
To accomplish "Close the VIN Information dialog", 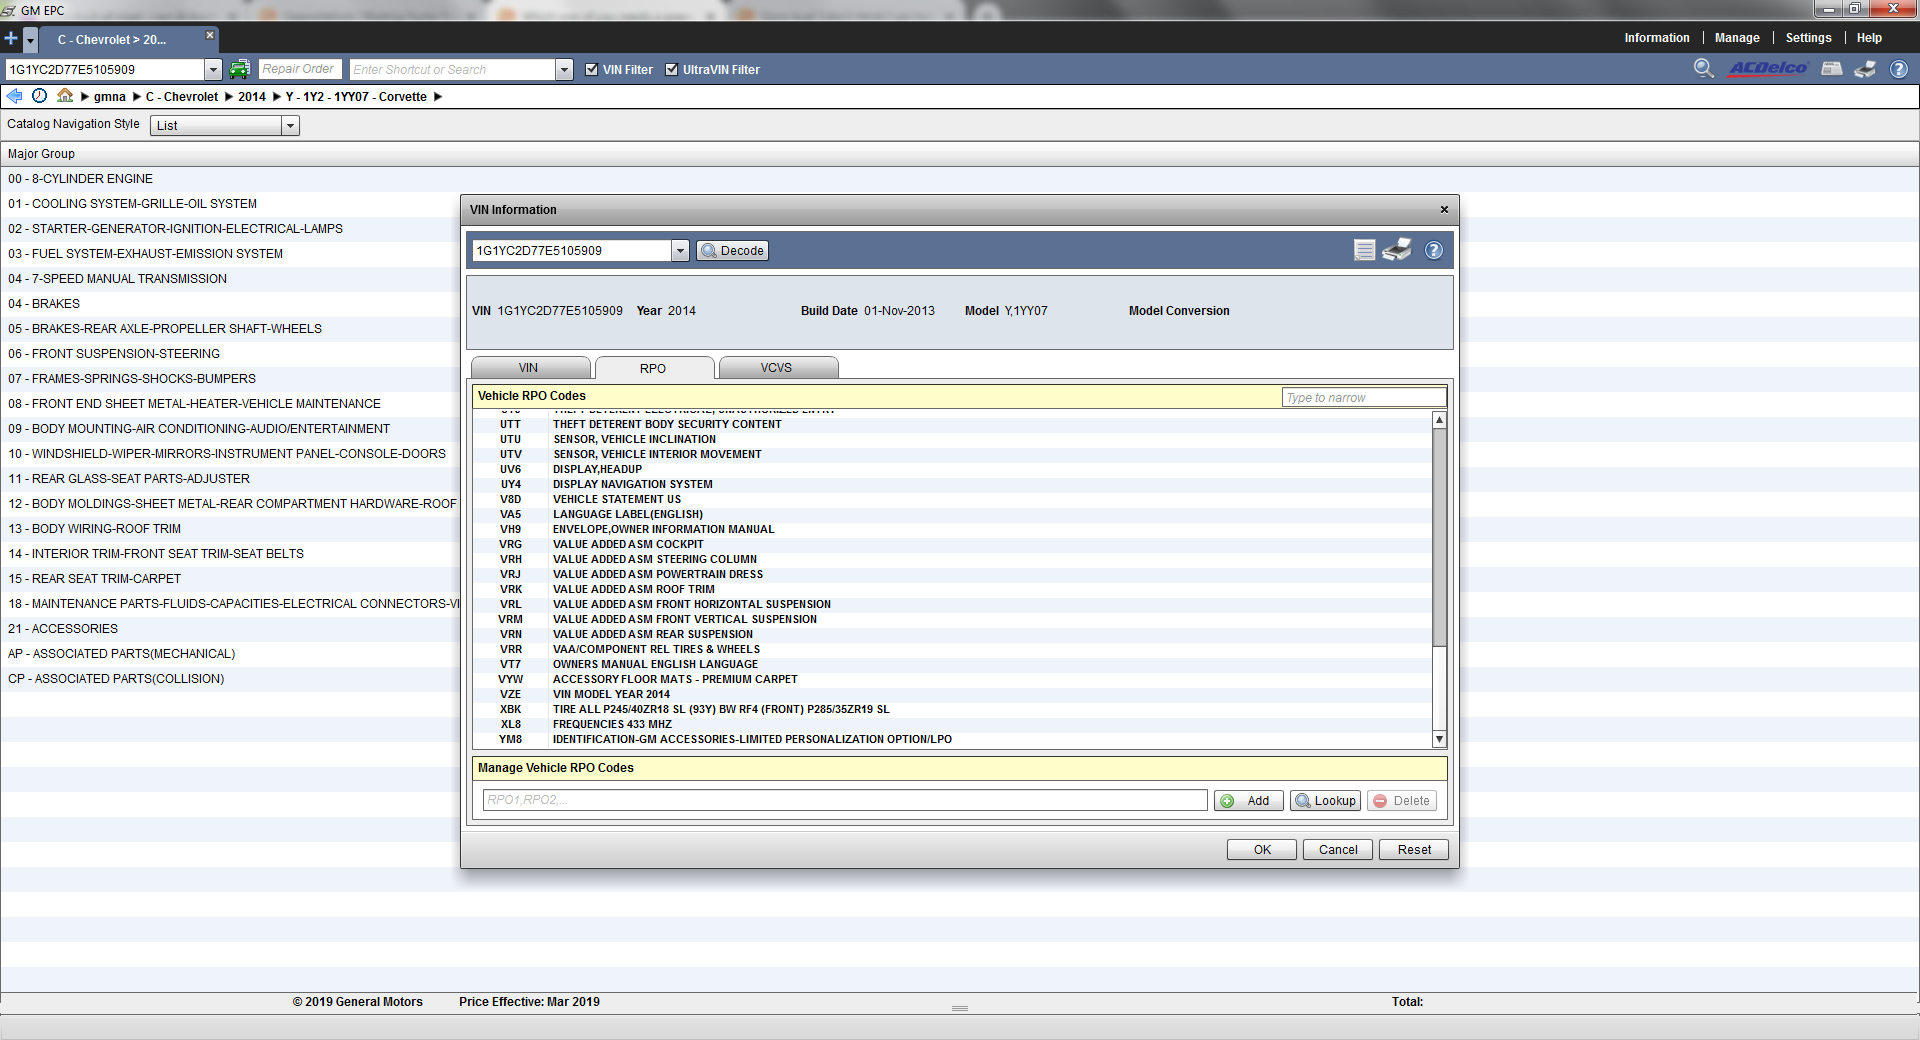I will coord(1444,210).
